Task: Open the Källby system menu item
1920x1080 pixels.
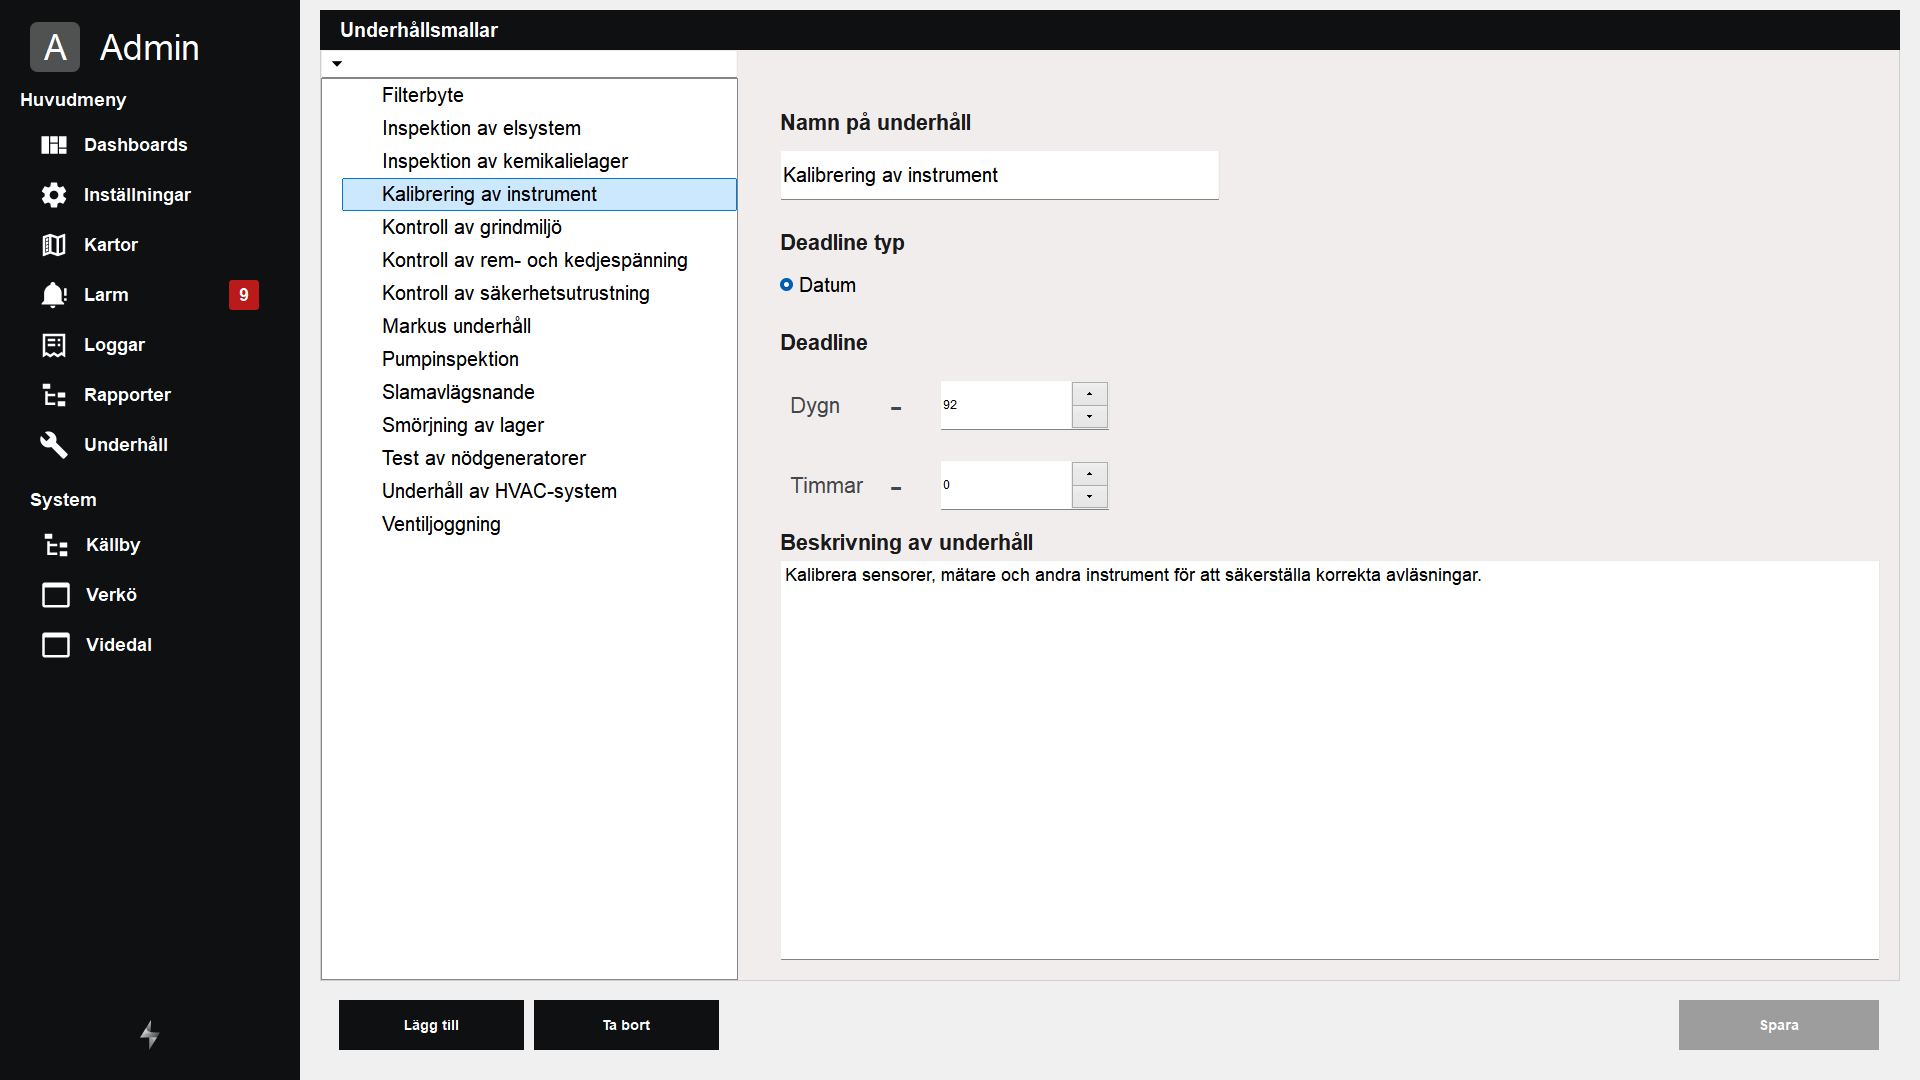Action: (x=112, y=545)
